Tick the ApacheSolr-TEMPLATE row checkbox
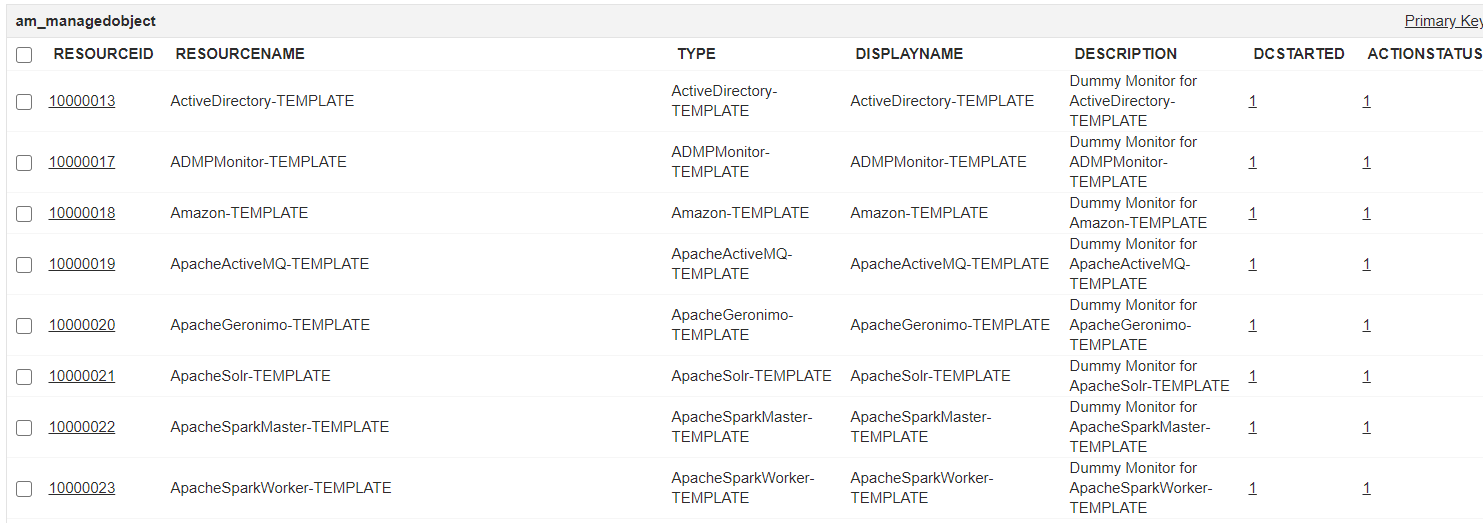 coord(24,377)
